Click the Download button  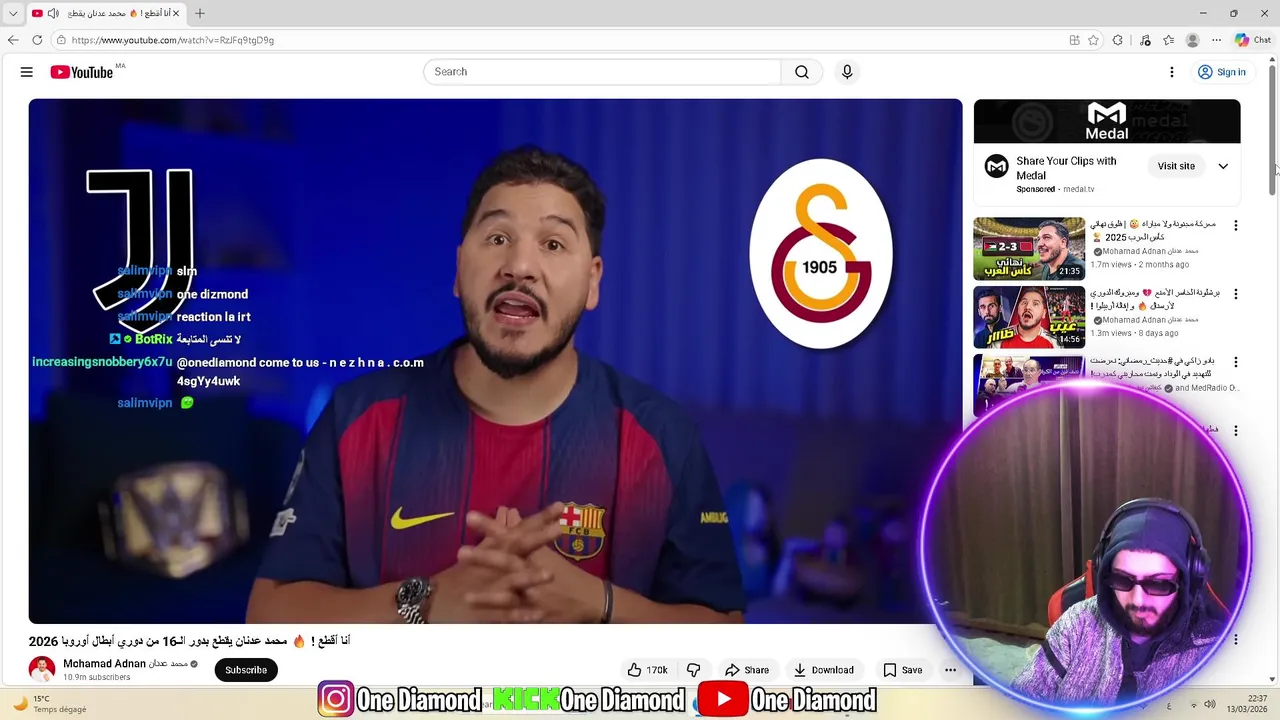823,670
